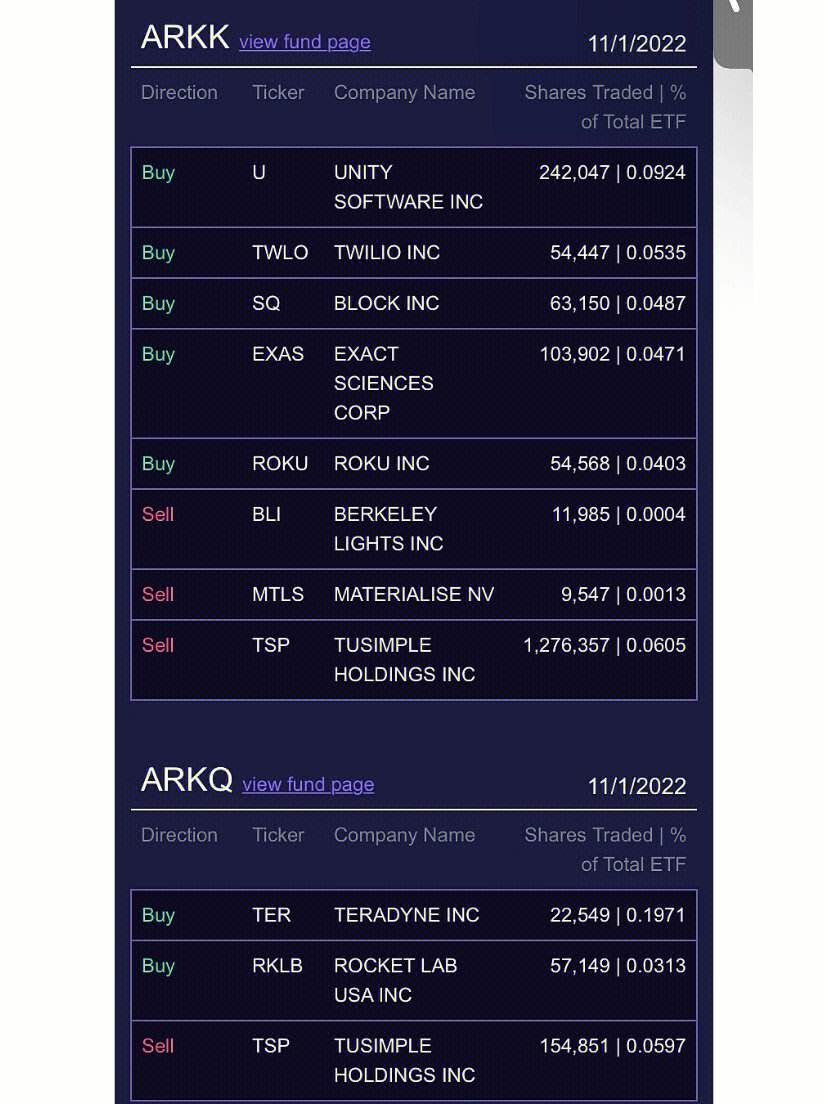Screen dimensions: 828x1104
Task: Click the BERKELEY LIGHTS INC sell row
Action: [414, 529]
